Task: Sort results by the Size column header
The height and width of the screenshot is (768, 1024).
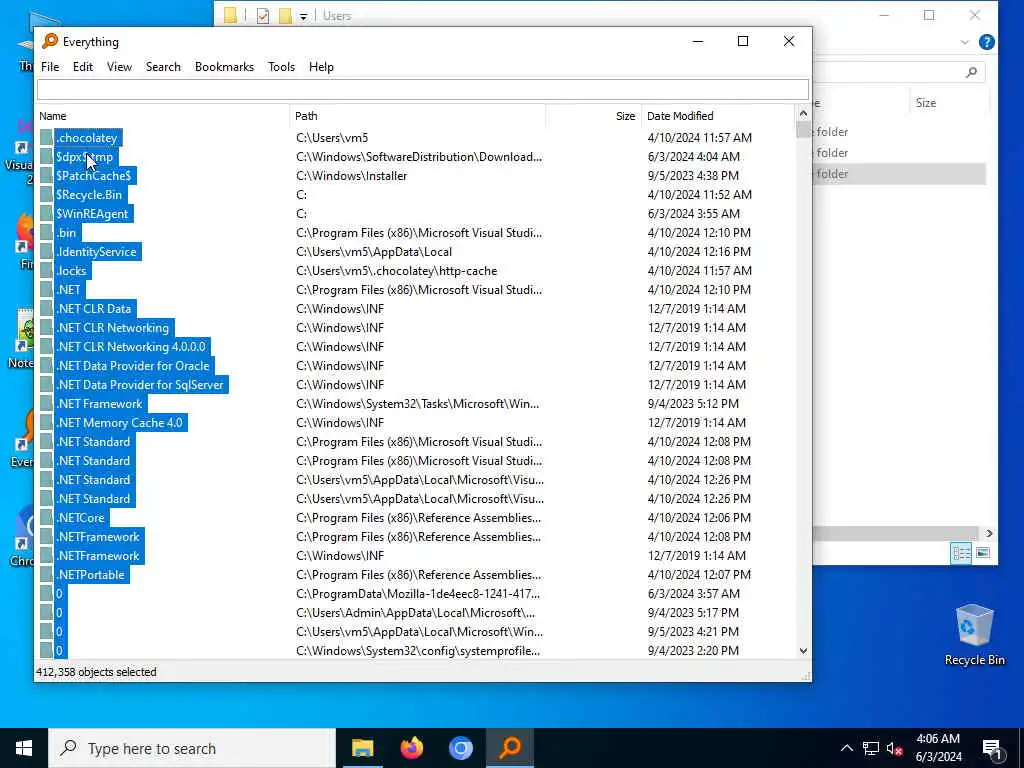Action: pos(594,116)
